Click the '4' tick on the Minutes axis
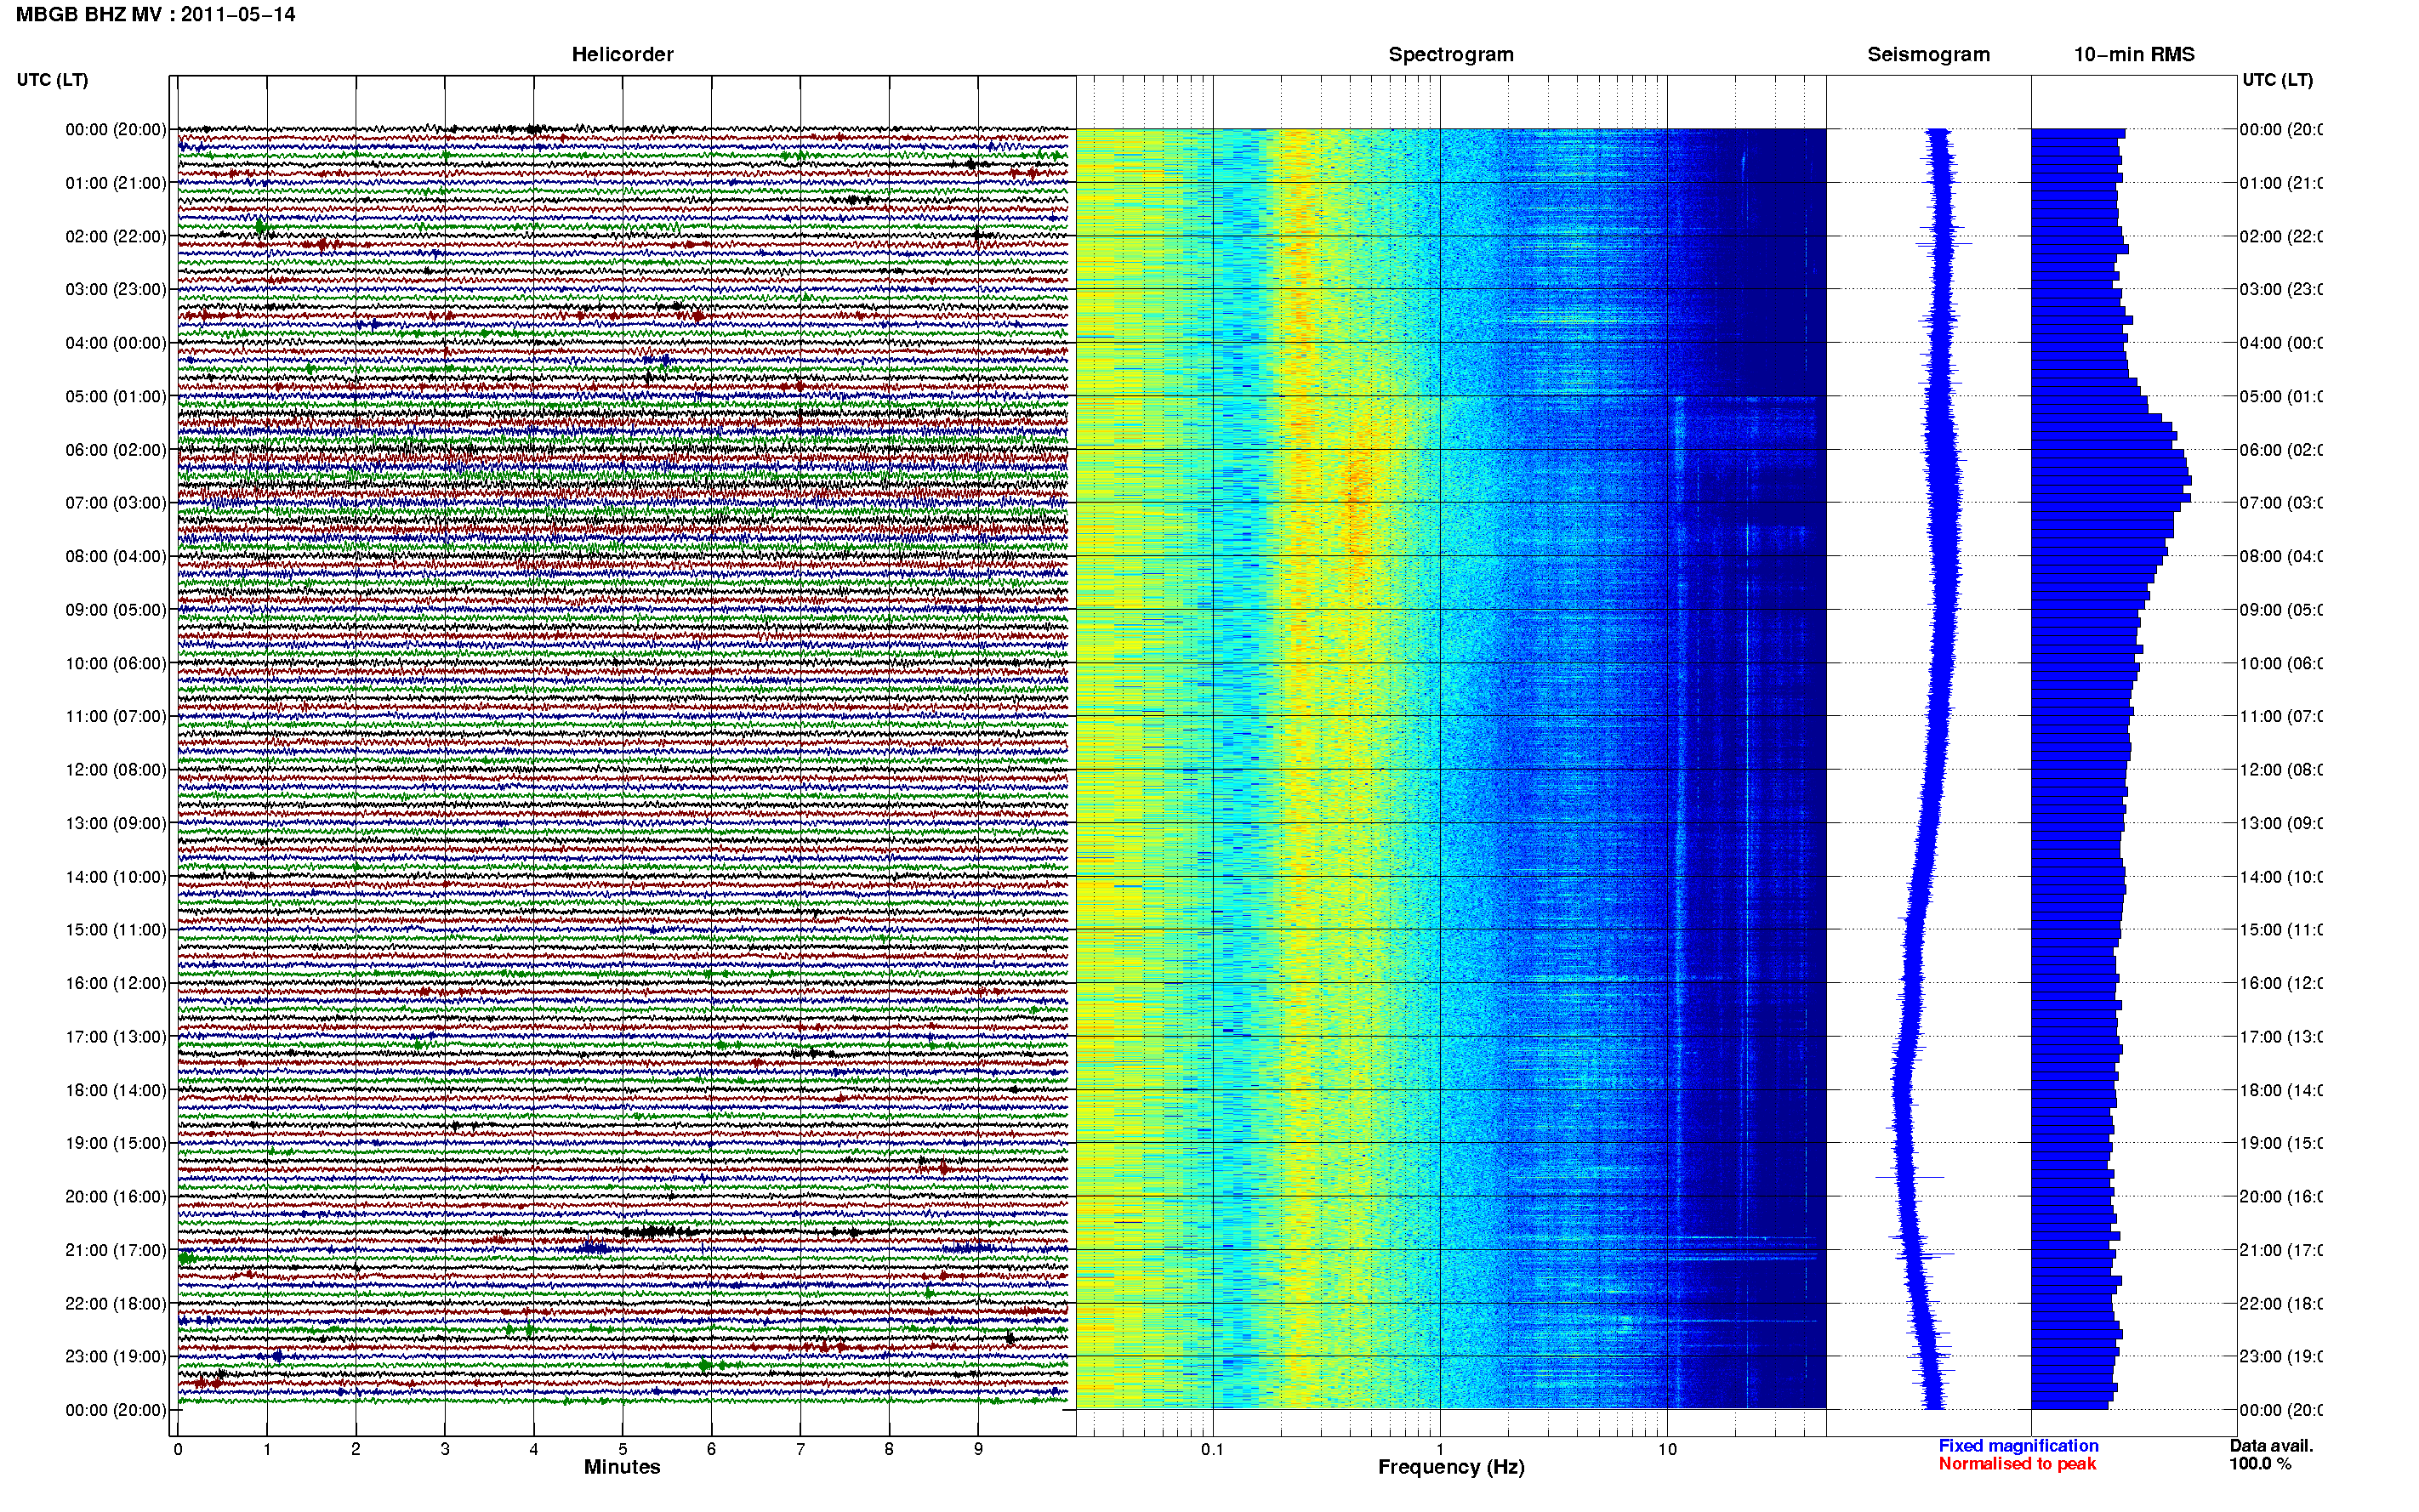Image resolution: width=2419 pixels, height=1512 pixels. [x=534, y=1449]
